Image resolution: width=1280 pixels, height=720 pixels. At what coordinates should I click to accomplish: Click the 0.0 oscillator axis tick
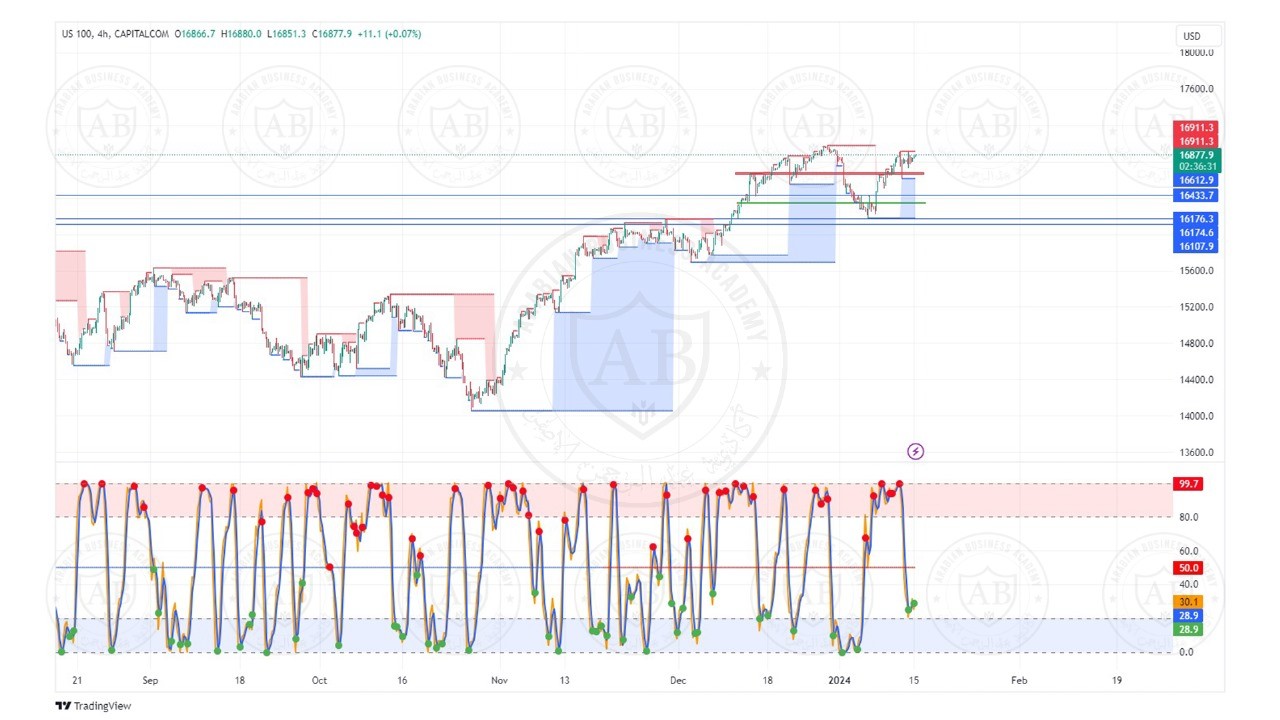pyautogui.click(x=1186, y=653)
